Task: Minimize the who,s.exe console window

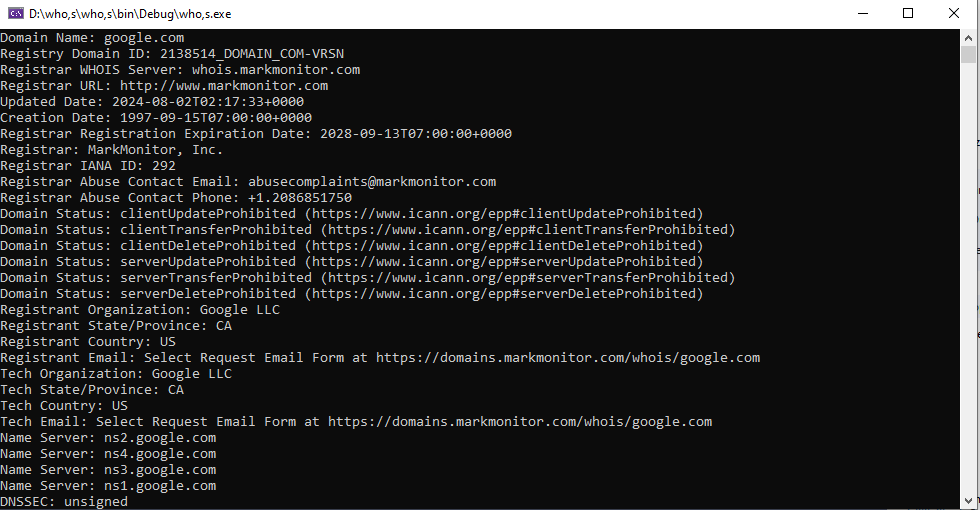Action: tap(862, 13)
